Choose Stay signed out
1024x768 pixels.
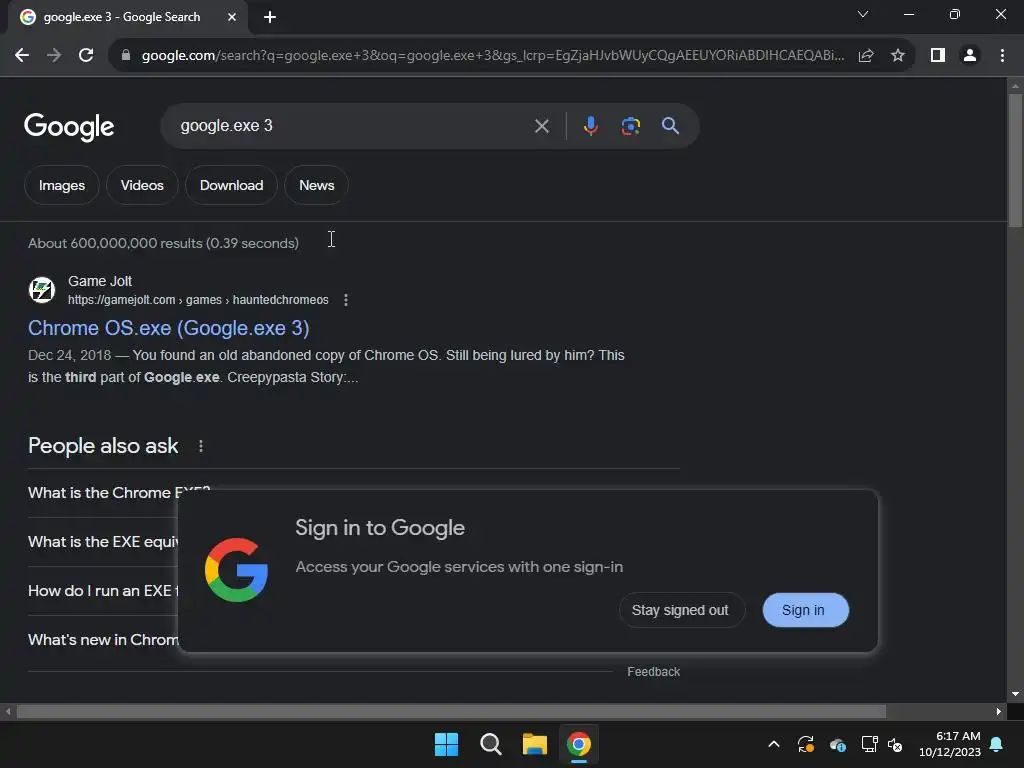681,610
